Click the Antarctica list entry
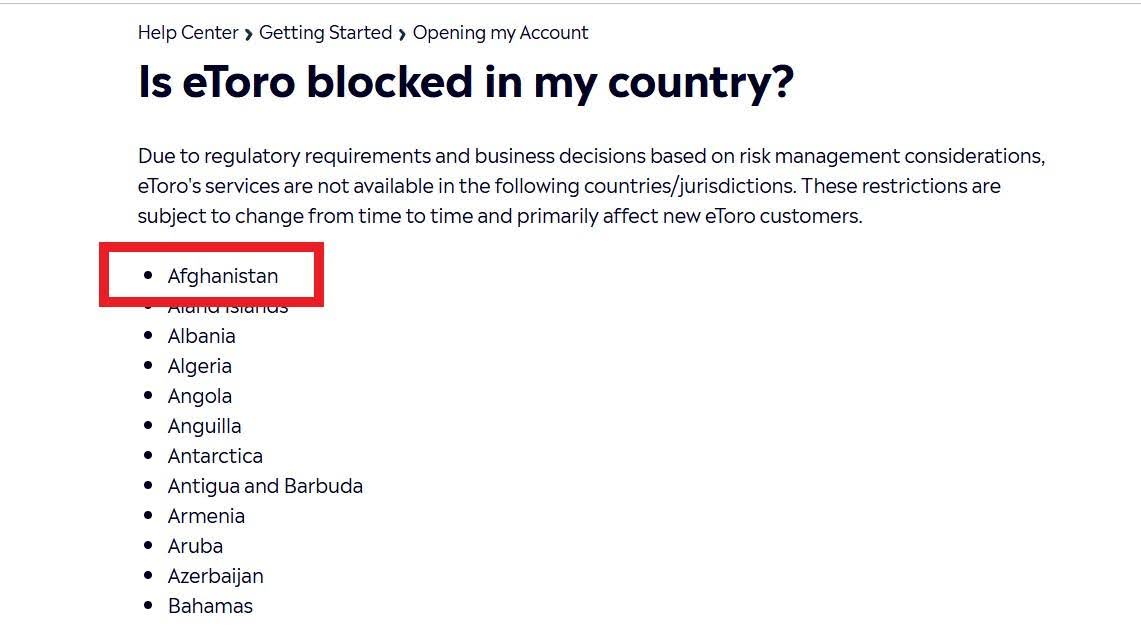This screenshot has width=1141, height=626. (x=215, y=456)
